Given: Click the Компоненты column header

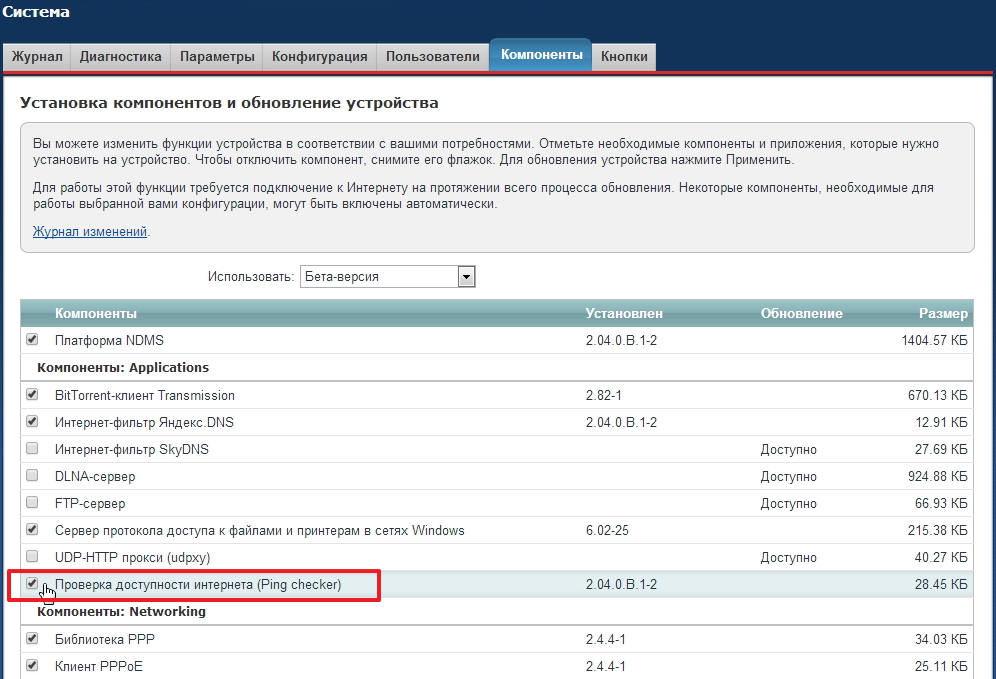Looking at the screenshot, I should point(96,314).
